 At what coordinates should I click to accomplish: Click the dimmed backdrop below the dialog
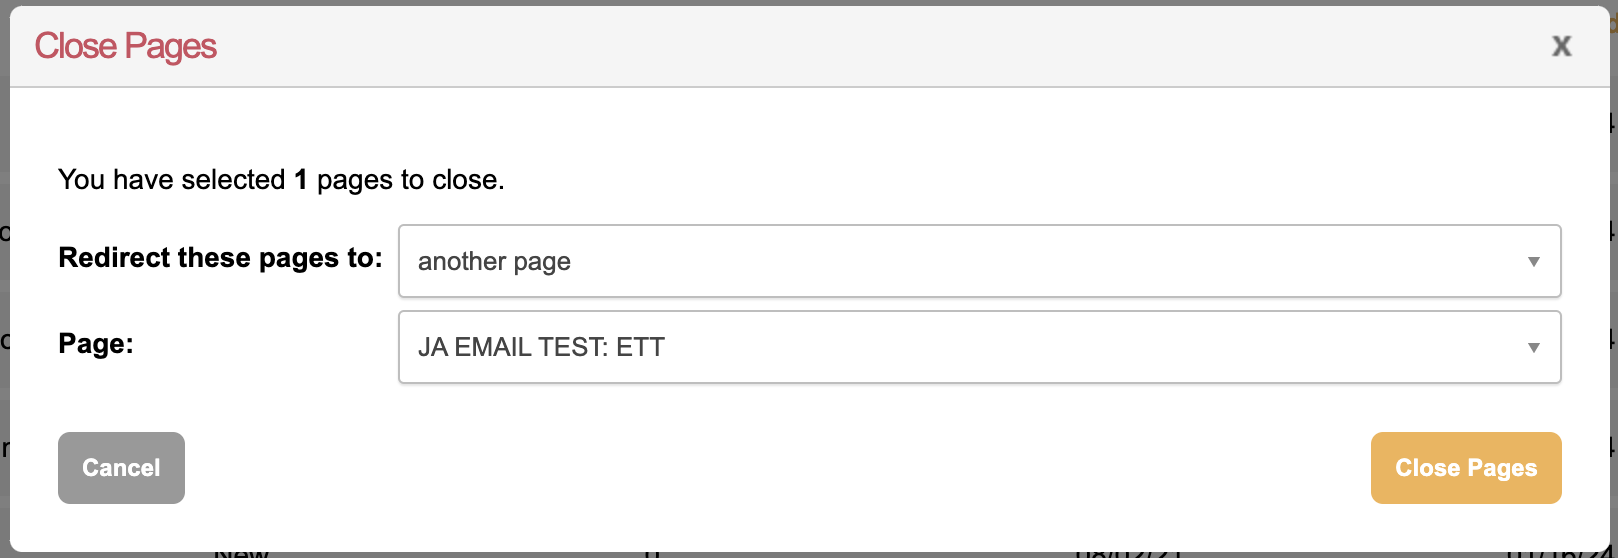click(x=800, y=555)
